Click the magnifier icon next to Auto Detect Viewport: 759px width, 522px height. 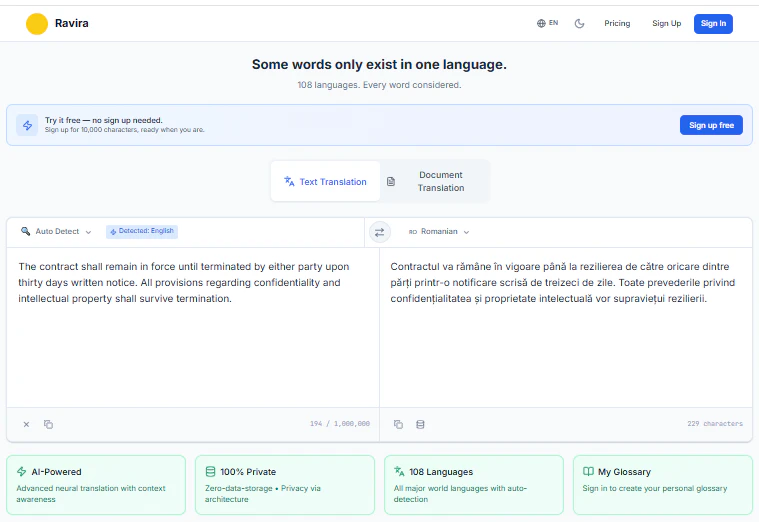coord(25,231)
